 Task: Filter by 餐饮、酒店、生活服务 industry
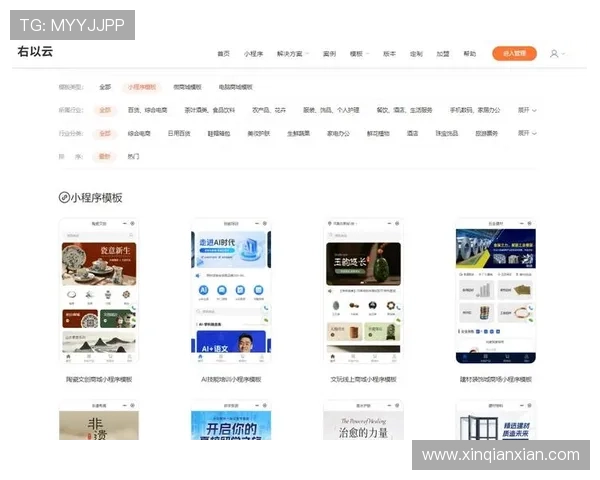click(404, 110)
